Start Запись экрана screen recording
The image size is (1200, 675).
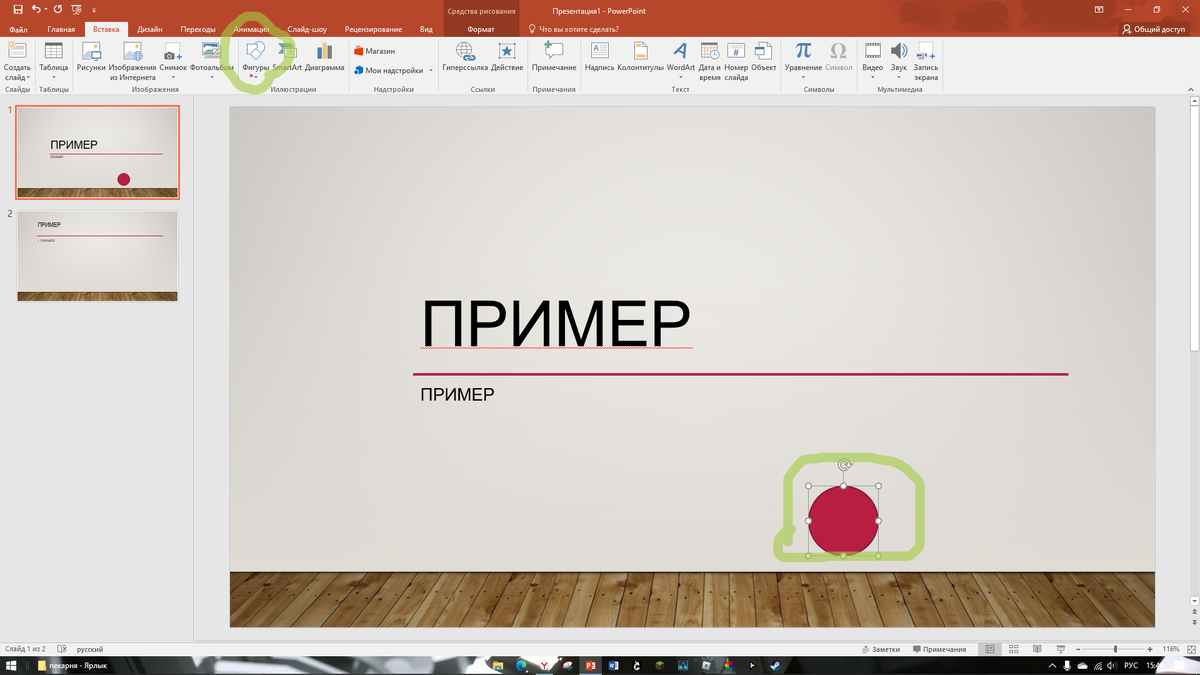pos(926,61)
